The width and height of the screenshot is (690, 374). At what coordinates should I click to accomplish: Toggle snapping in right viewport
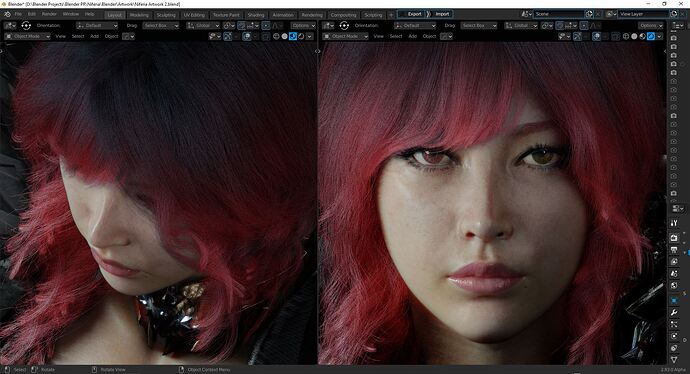tap(560, 26)
